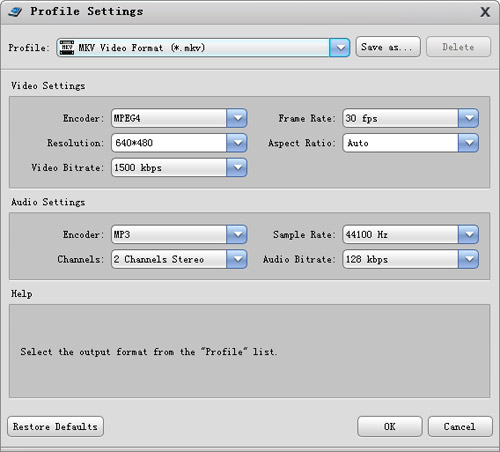Open the Profile dropdown arrow
The width and height of the screenshot is (500, 452).
[x=340, y=47]
